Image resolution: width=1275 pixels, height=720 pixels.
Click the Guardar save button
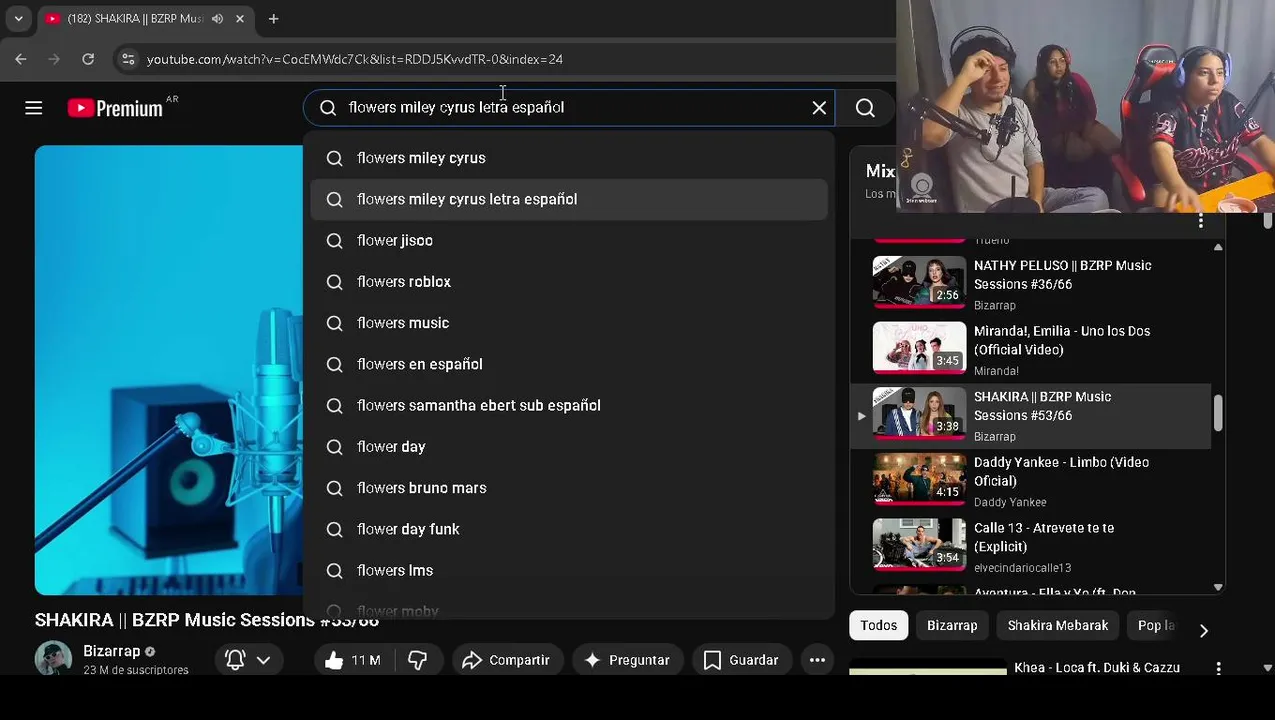click(x=741, y=660)
